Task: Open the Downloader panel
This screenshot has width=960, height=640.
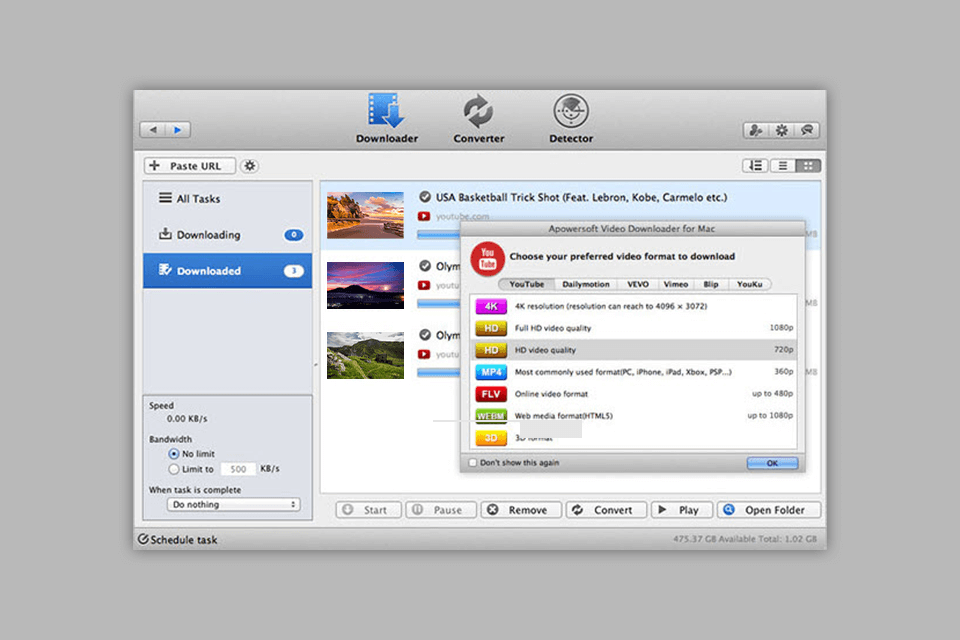Action: 386,115
